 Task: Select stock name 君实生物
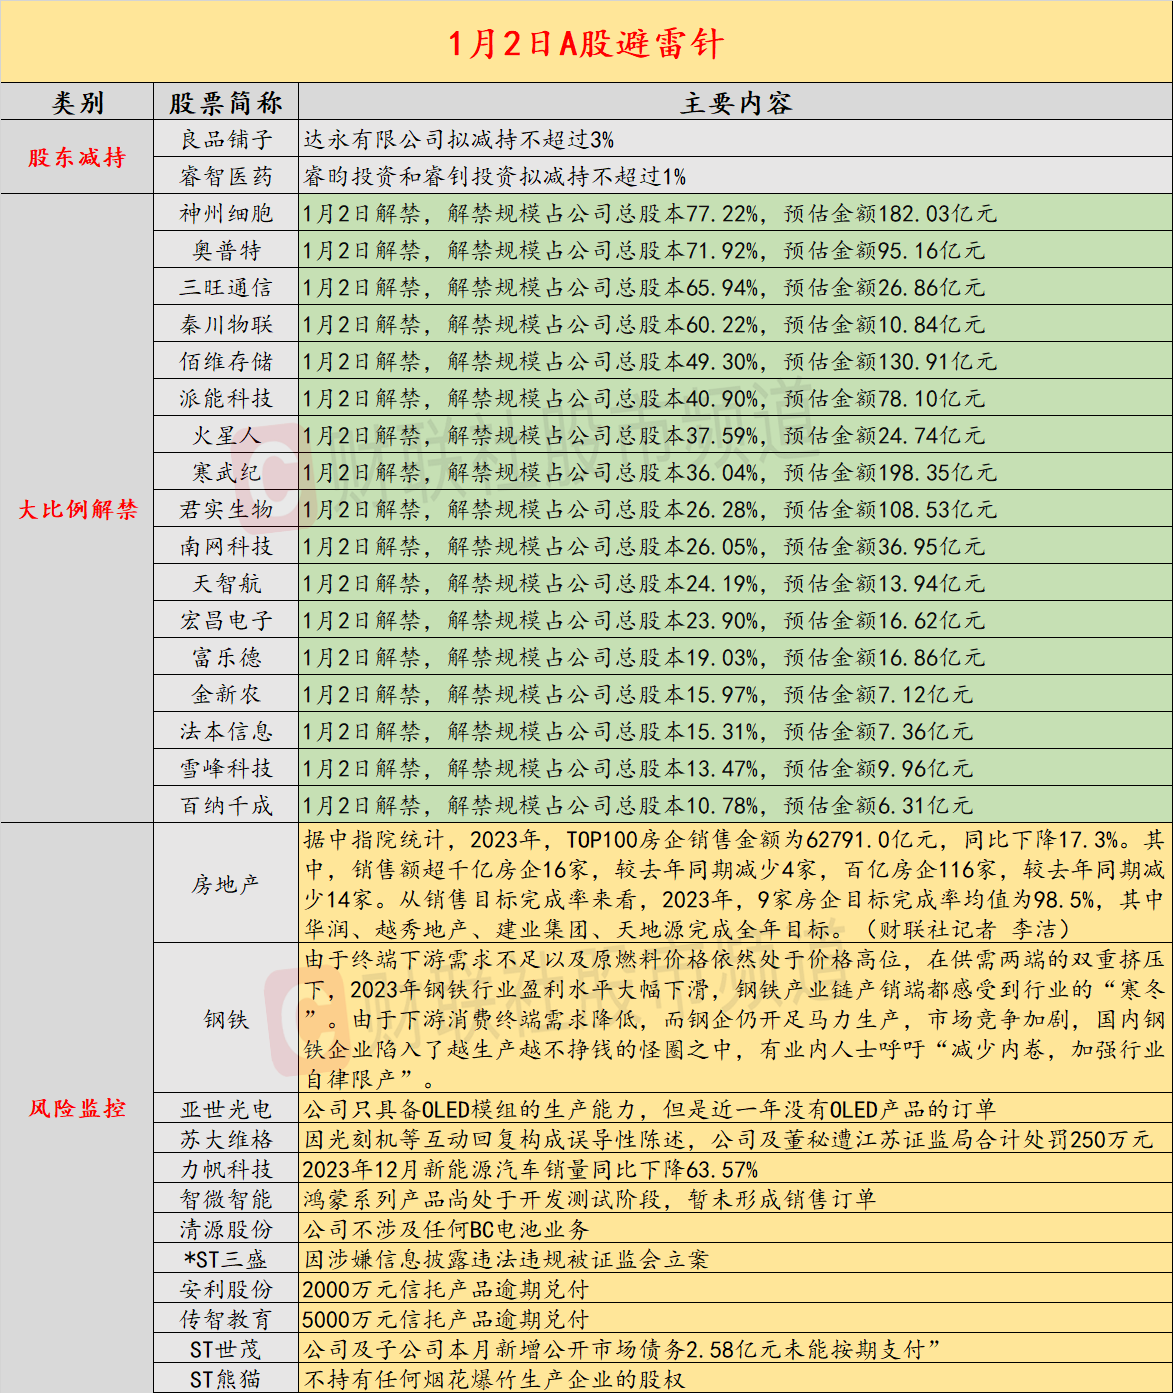226,509
